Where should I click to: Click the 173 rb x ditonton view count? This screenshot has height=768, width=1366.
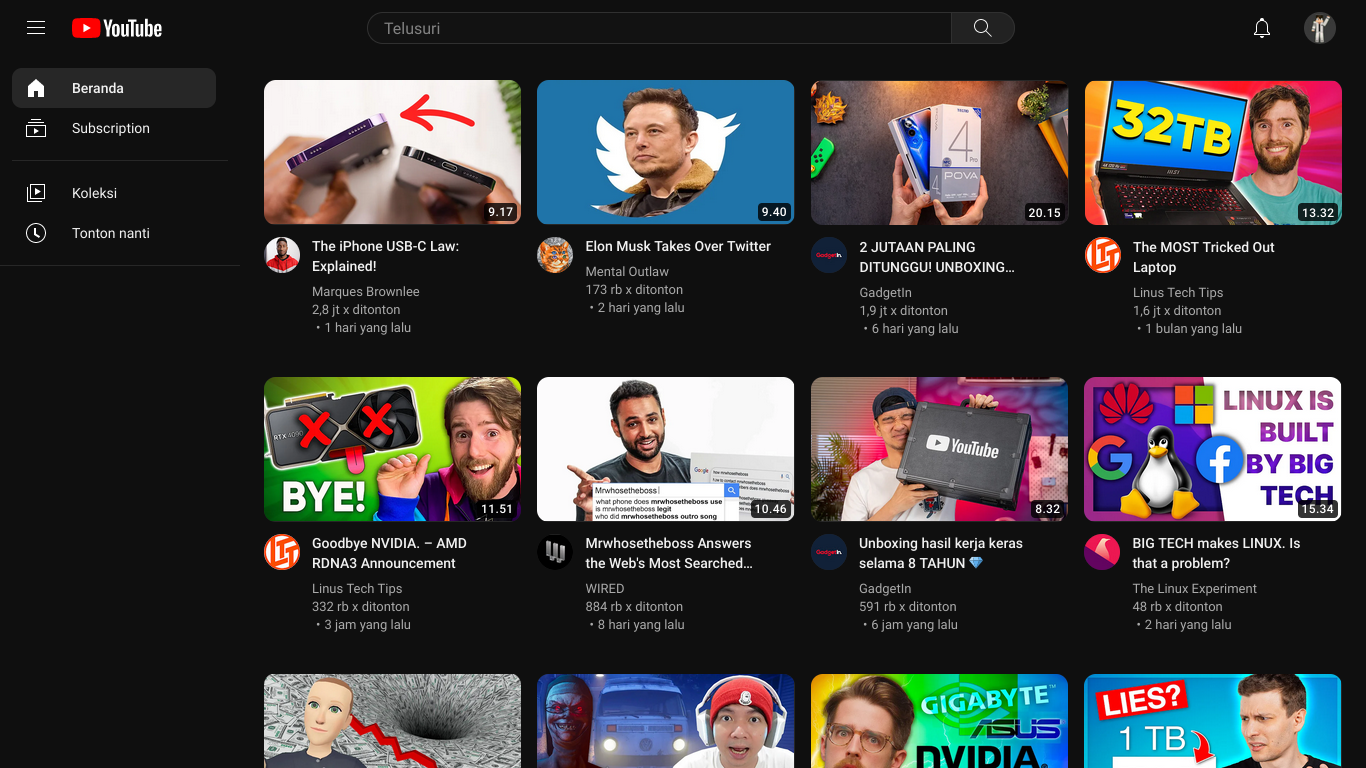pos(635,290)
